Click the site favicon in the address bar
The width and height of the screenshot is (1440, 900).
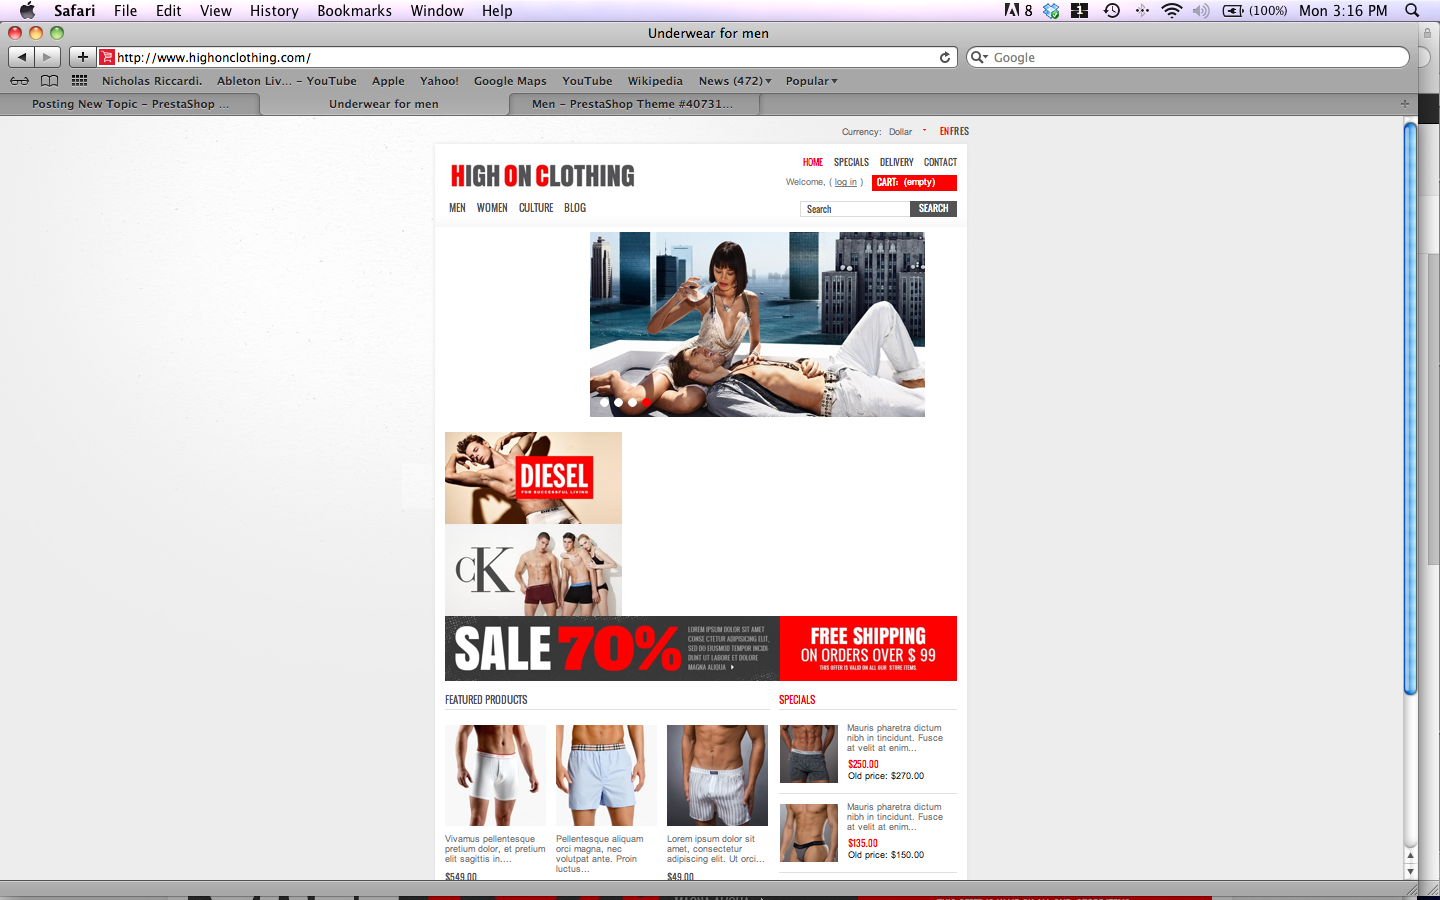click(107, 57)
